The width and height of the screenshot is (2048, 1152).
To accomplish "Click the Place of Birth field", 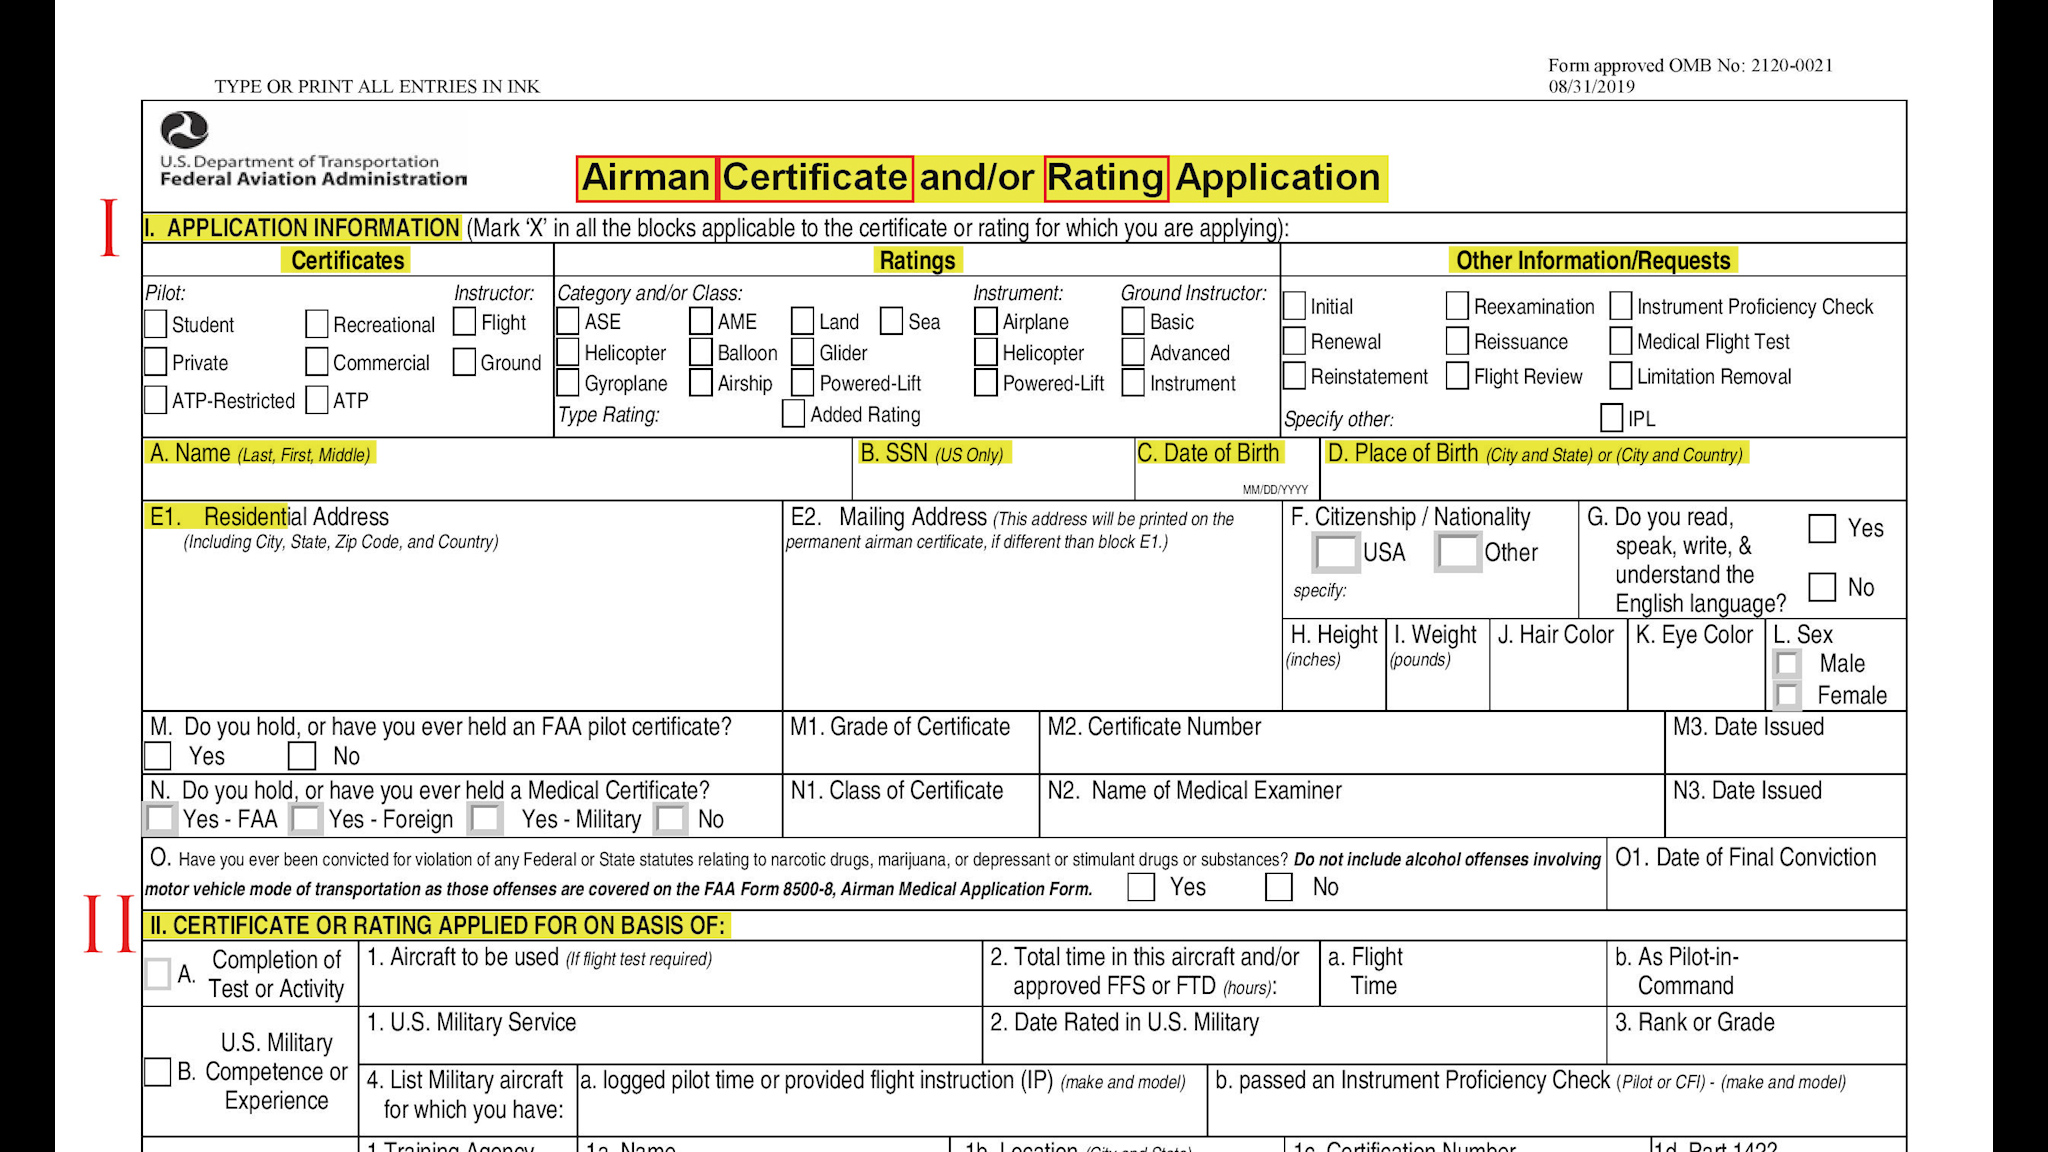I will click(x=1613, y=469).
